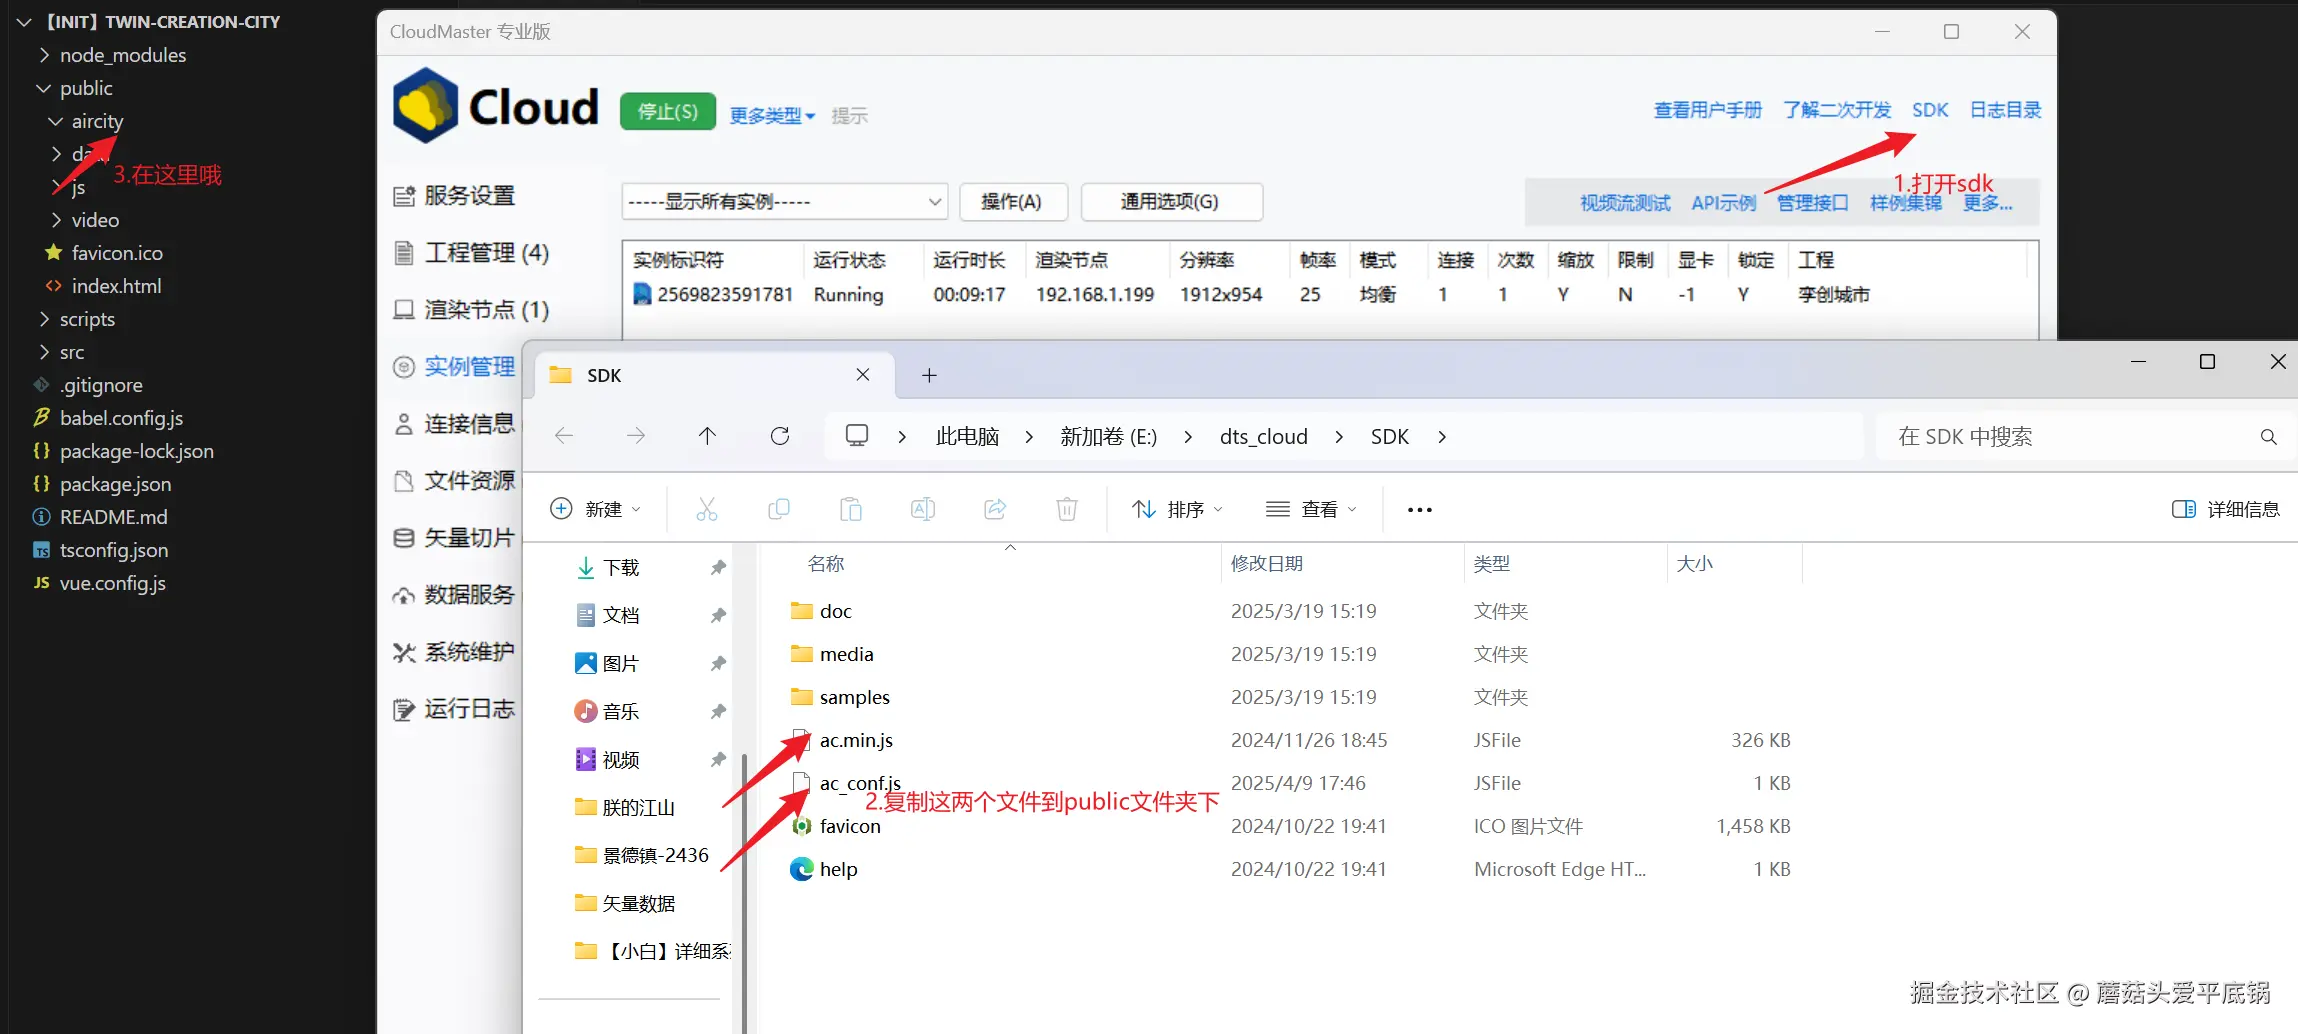Select instance row 2569823591781

point(1330,295)
